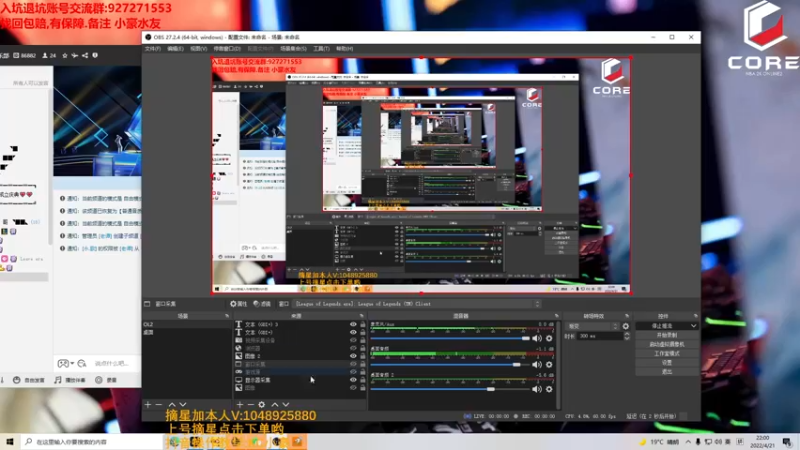Screen dimensions: 800x450
Task: Select the OL2 scene
Action: [x=186, y=324]
